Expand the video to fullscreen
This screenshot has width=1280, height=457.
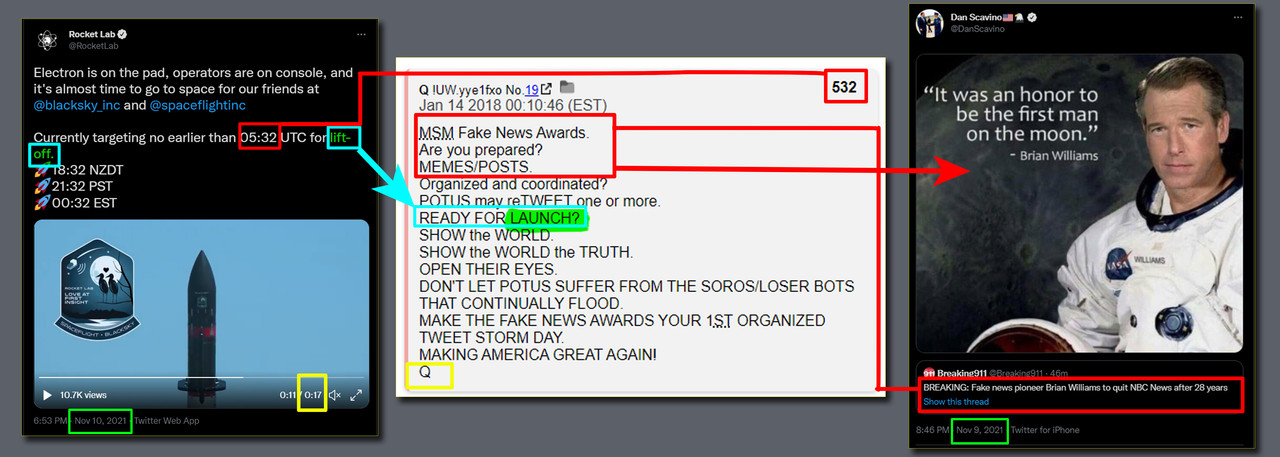[356, 395]
